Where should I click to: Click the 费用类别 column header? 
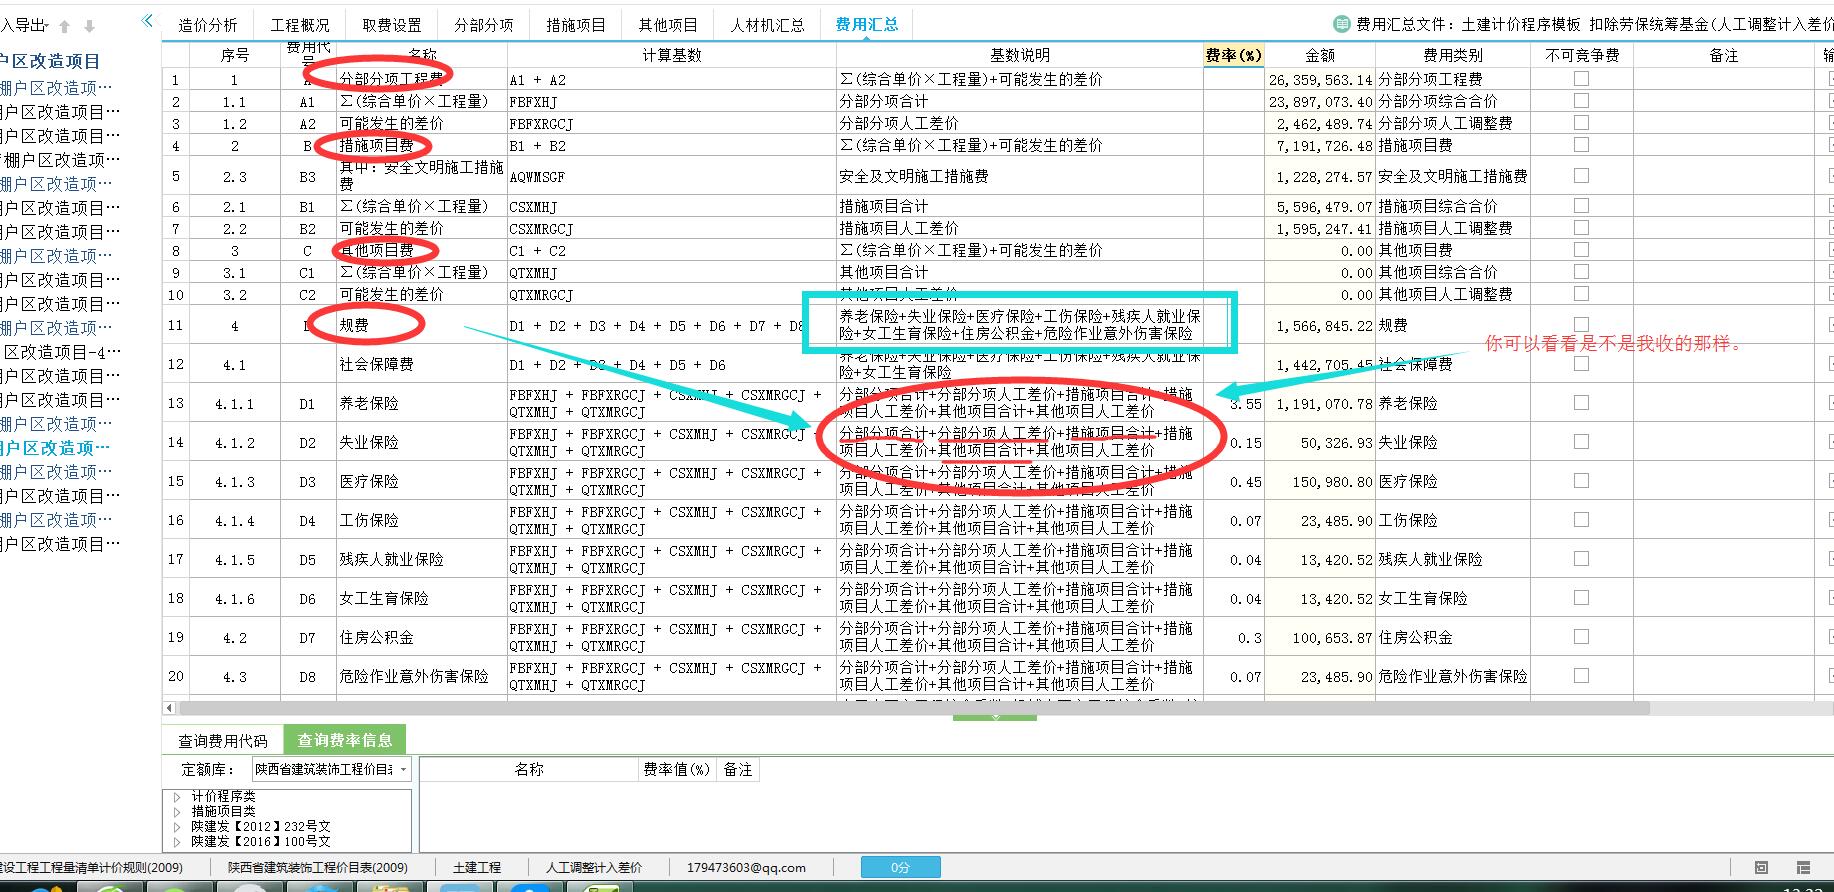tap(1453, 55)
